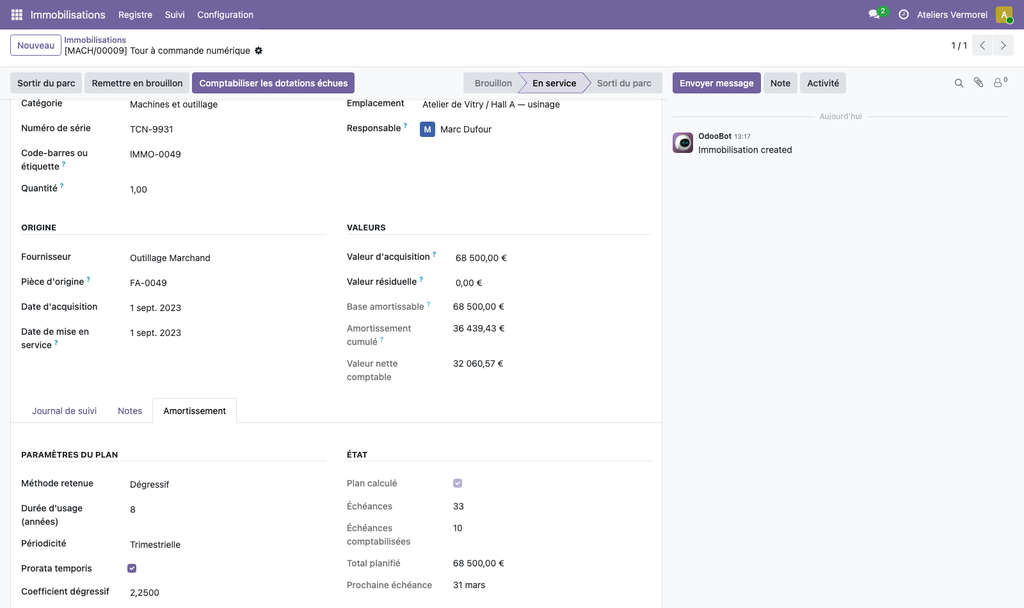Open the Méthode retenue dropdown
1024x608 pixels.
[227, 485]
